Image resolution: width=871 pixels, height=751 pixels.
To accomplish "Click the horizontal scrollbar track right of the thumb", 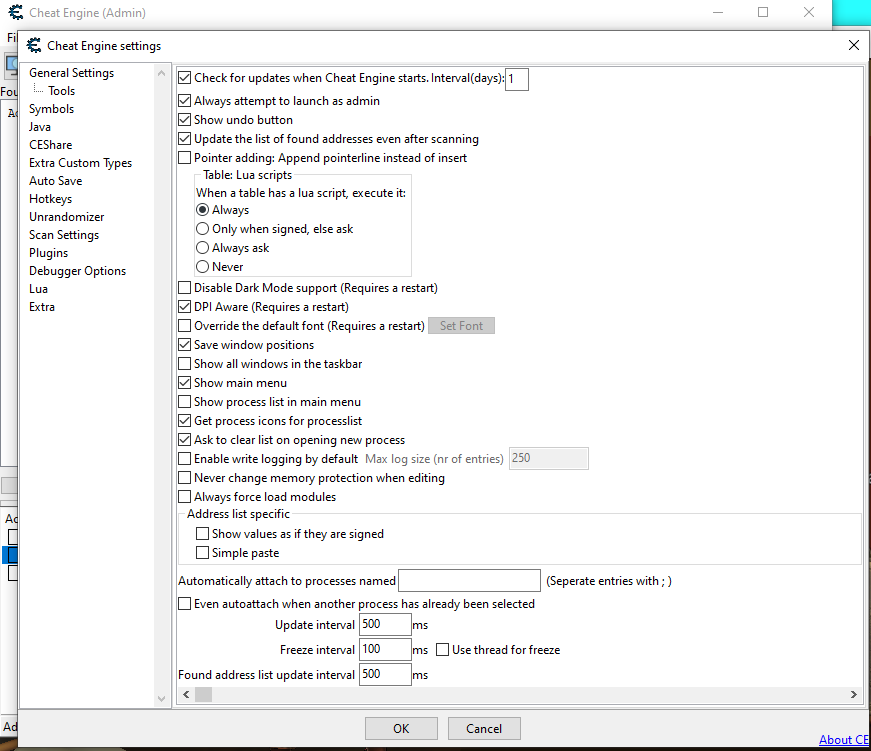I will [x=529, y=694].
